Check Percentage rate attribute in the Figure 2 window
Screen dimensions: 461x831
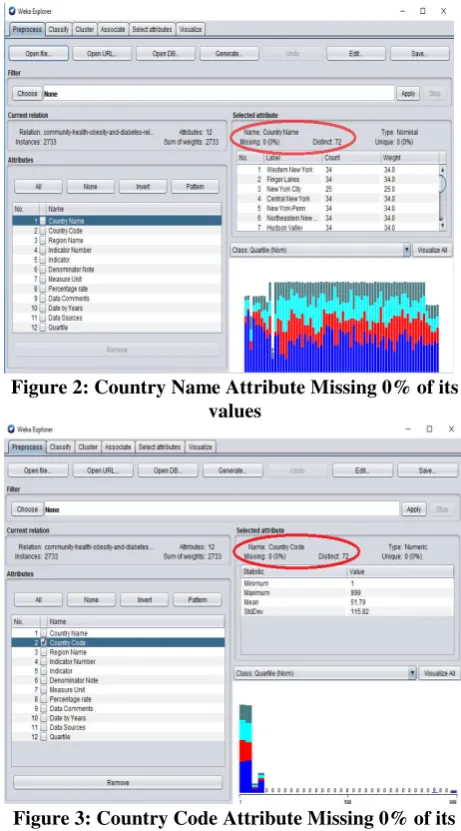43,289
